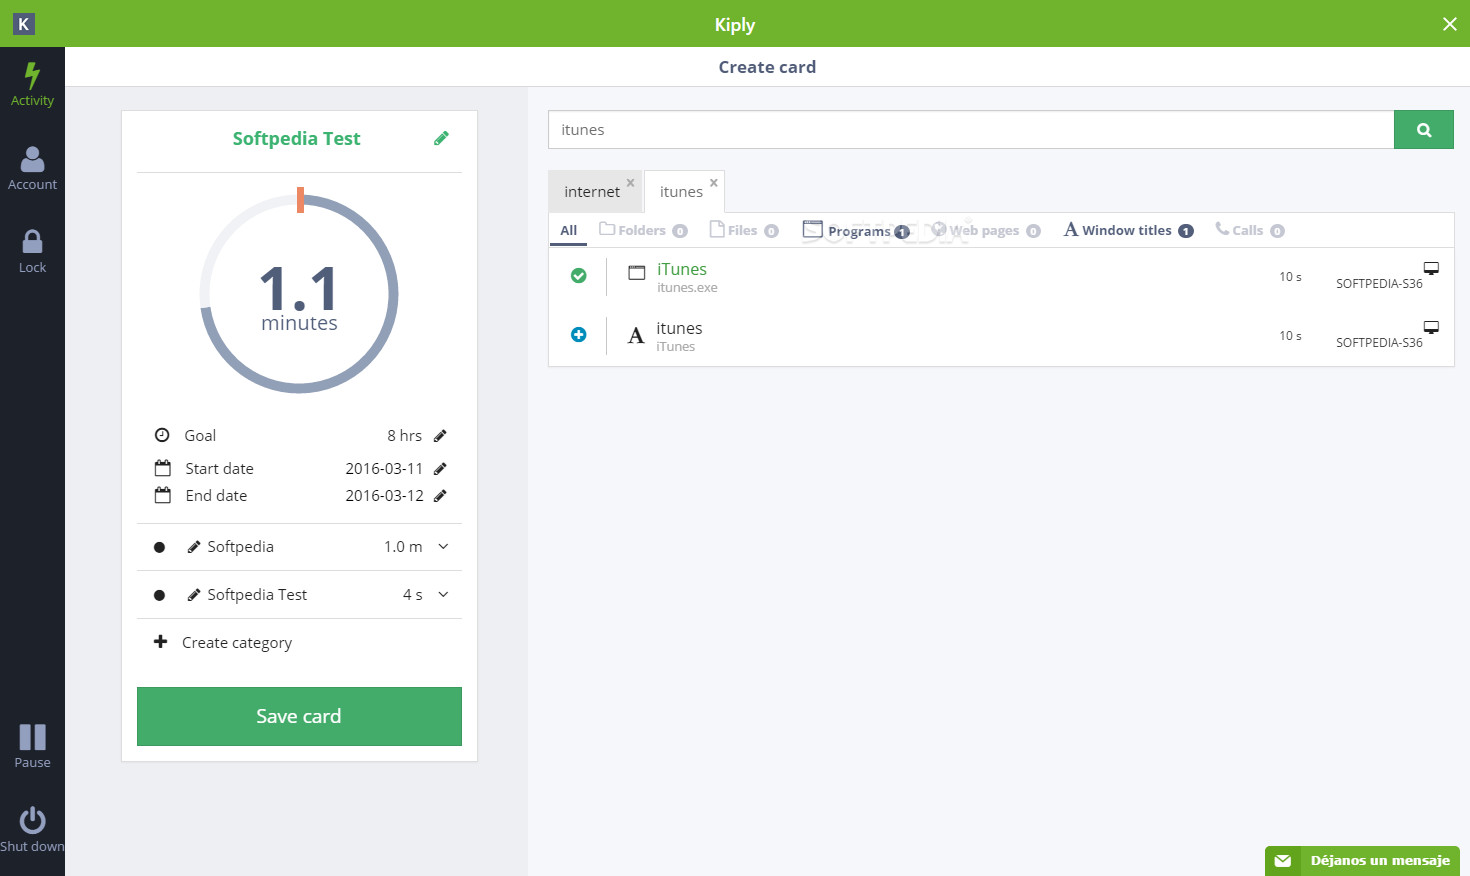
Task: Click the Softpedia Test category color dot
Action: (x=159, y=595)
